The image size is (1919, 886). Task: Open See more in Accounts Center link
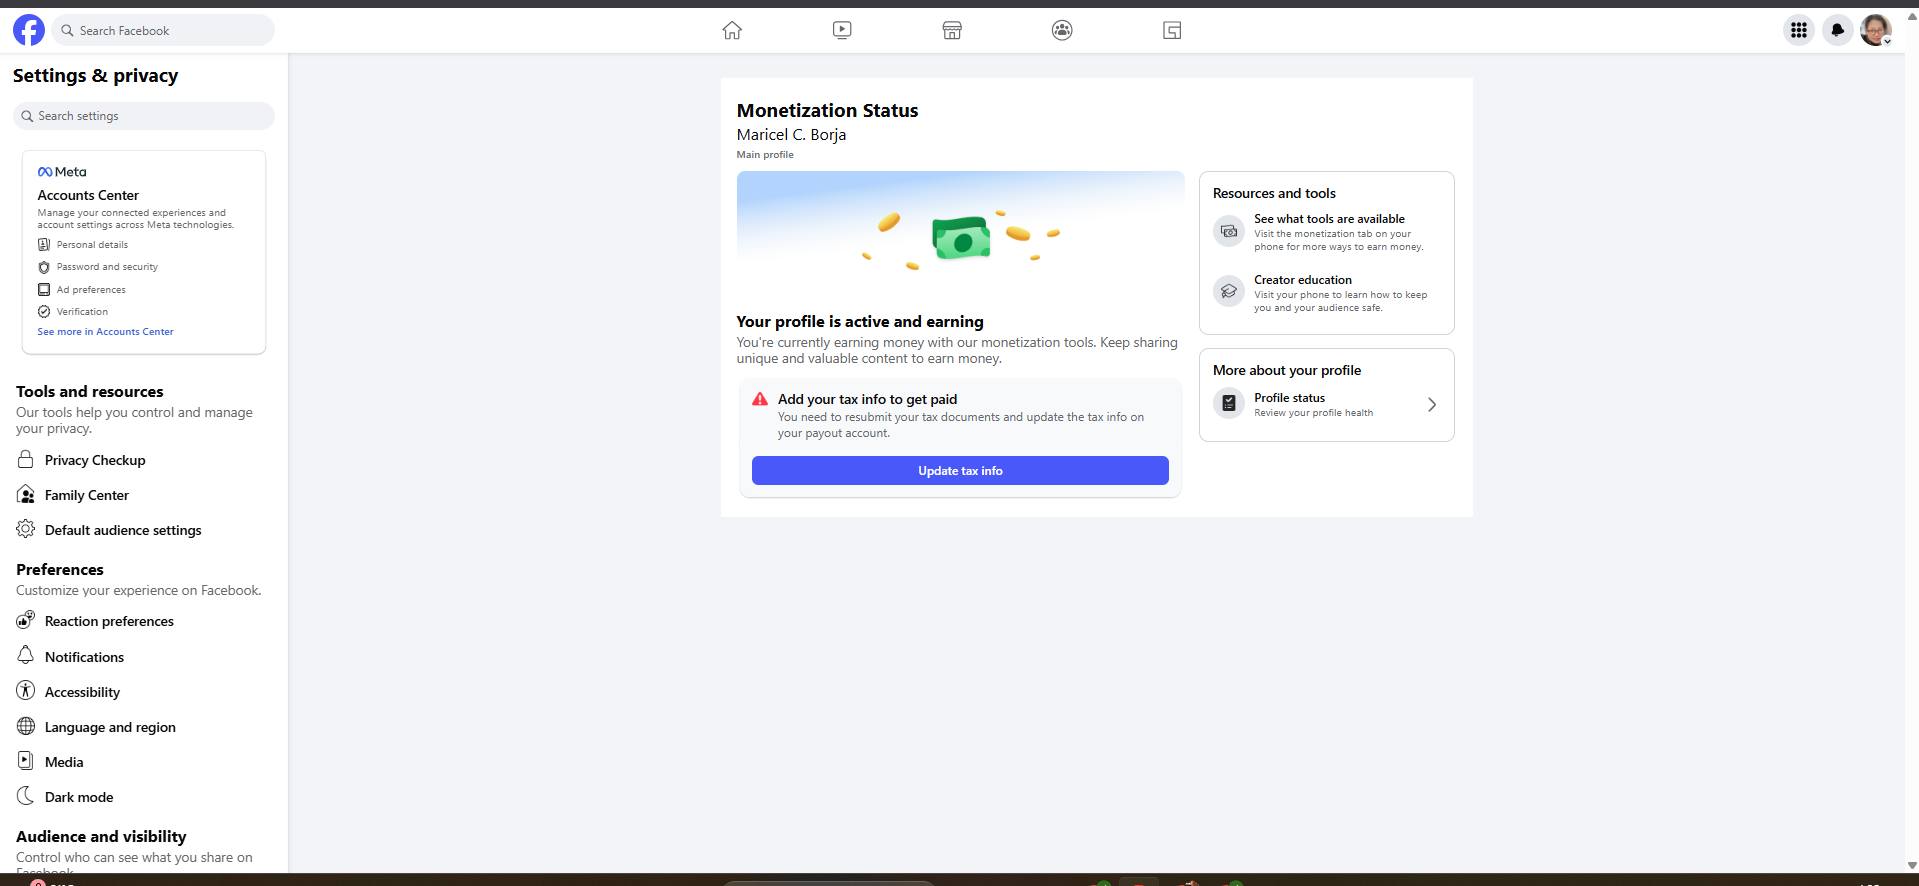[105, 331]
